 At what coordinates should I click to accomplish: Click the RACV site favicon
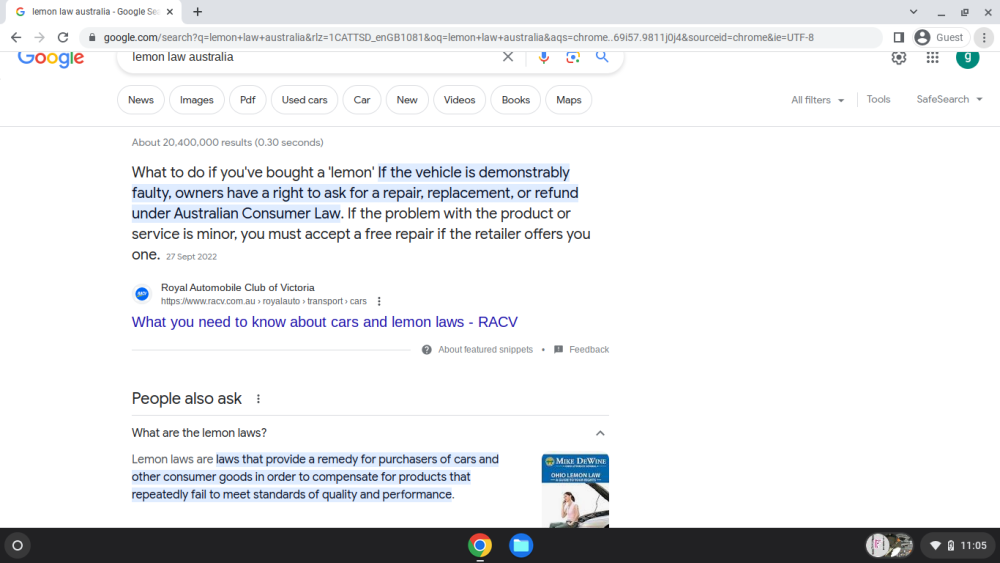pyautogui.click(x=142, y=293)
